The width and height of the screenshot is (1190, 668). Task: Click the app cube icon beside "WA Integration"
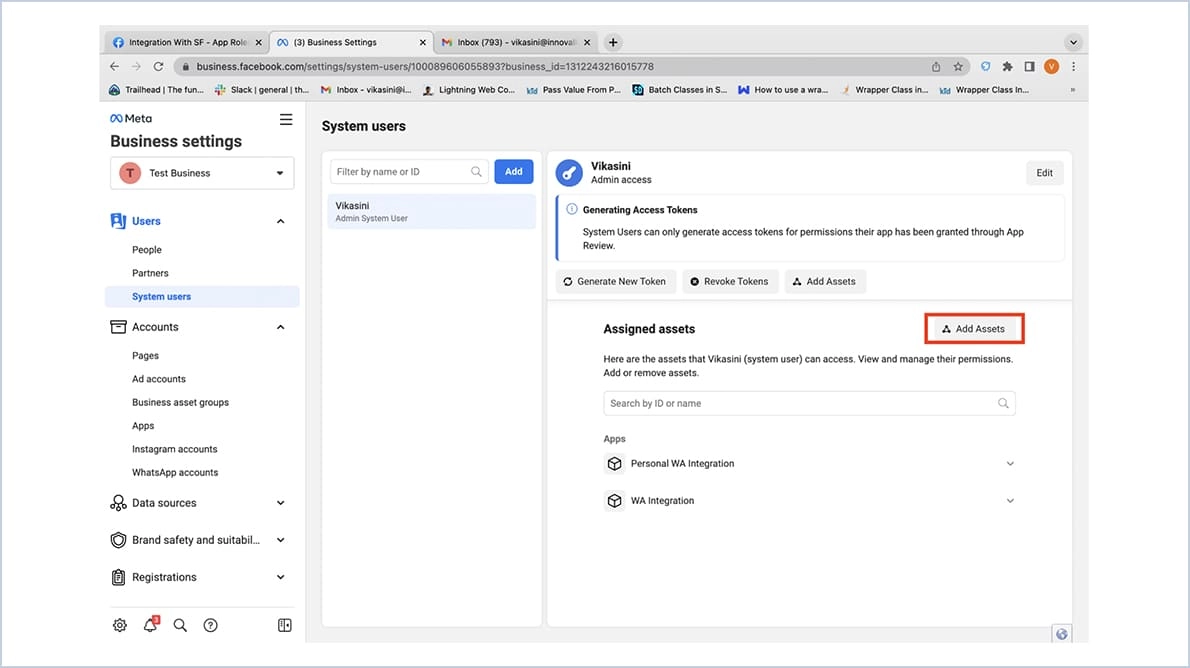614,500
